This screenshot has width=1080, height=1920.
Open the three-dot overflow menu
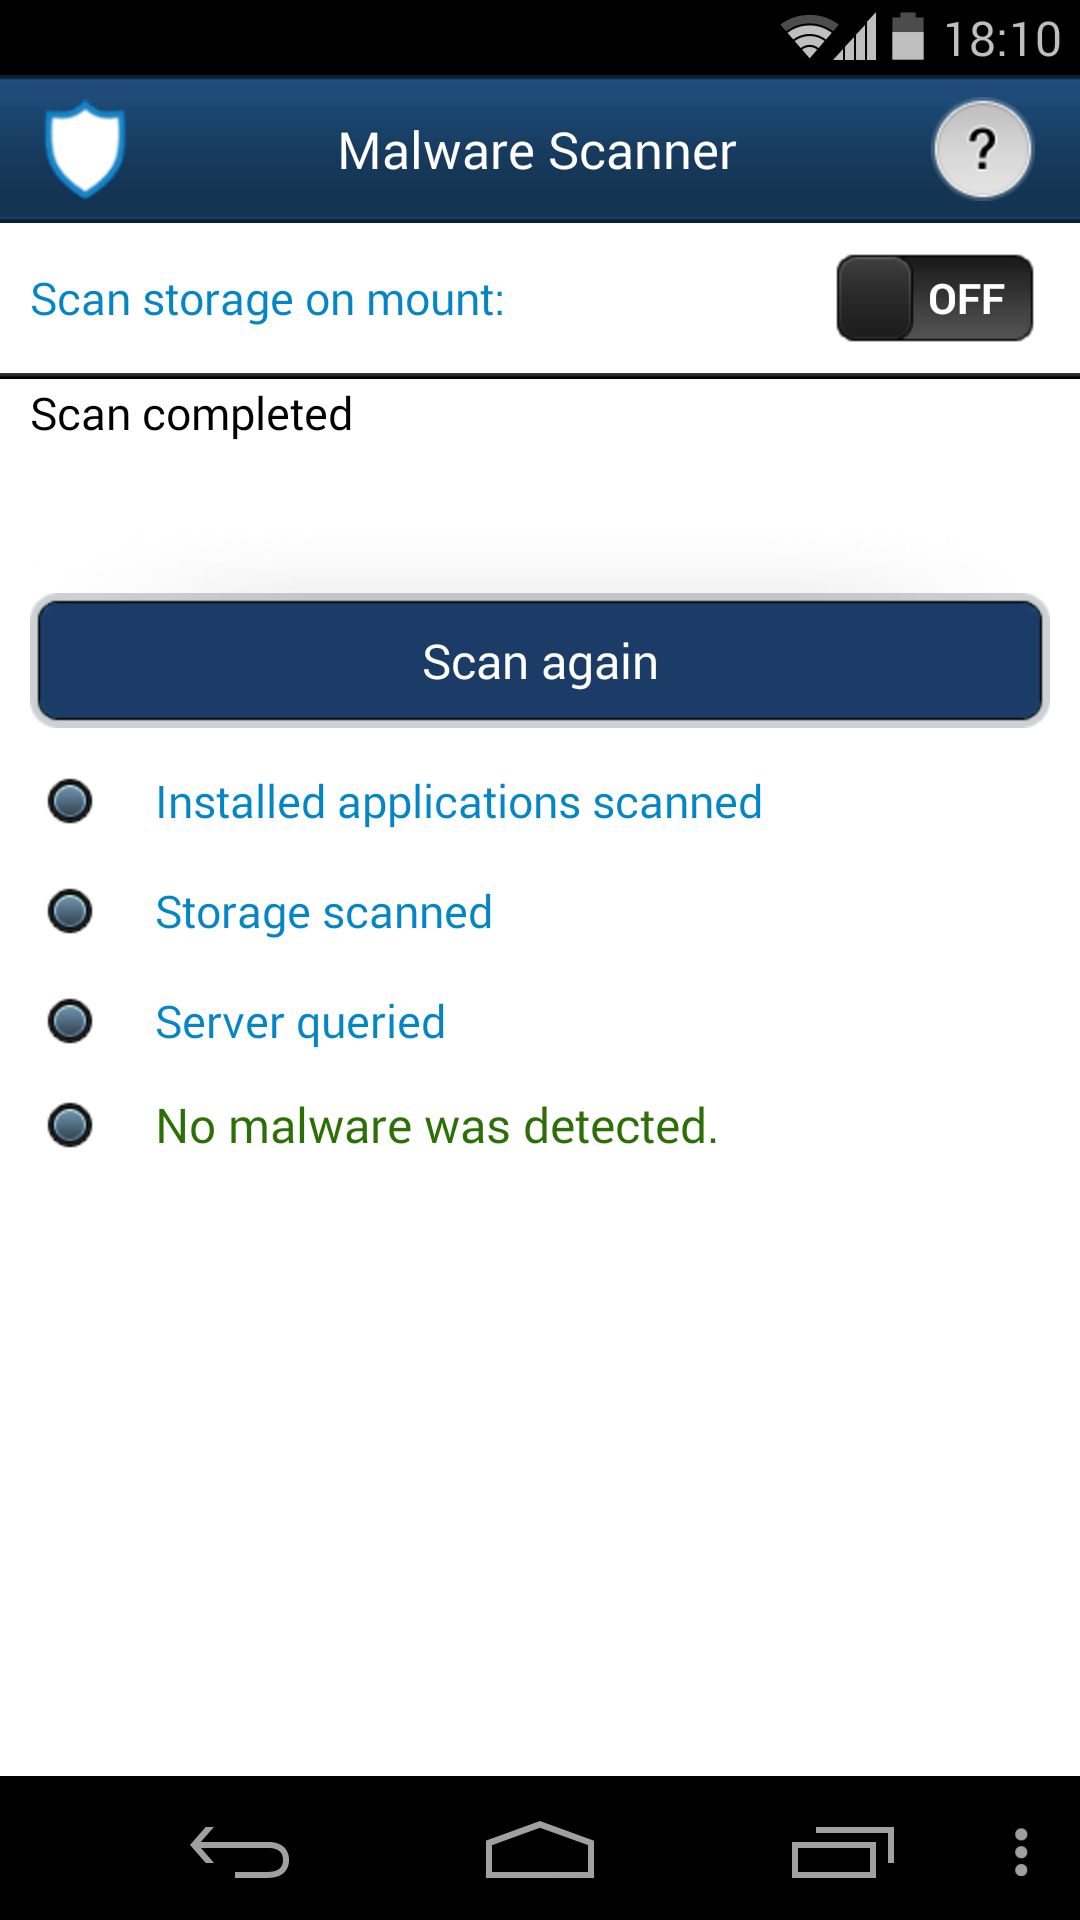coord(1021,1852)
